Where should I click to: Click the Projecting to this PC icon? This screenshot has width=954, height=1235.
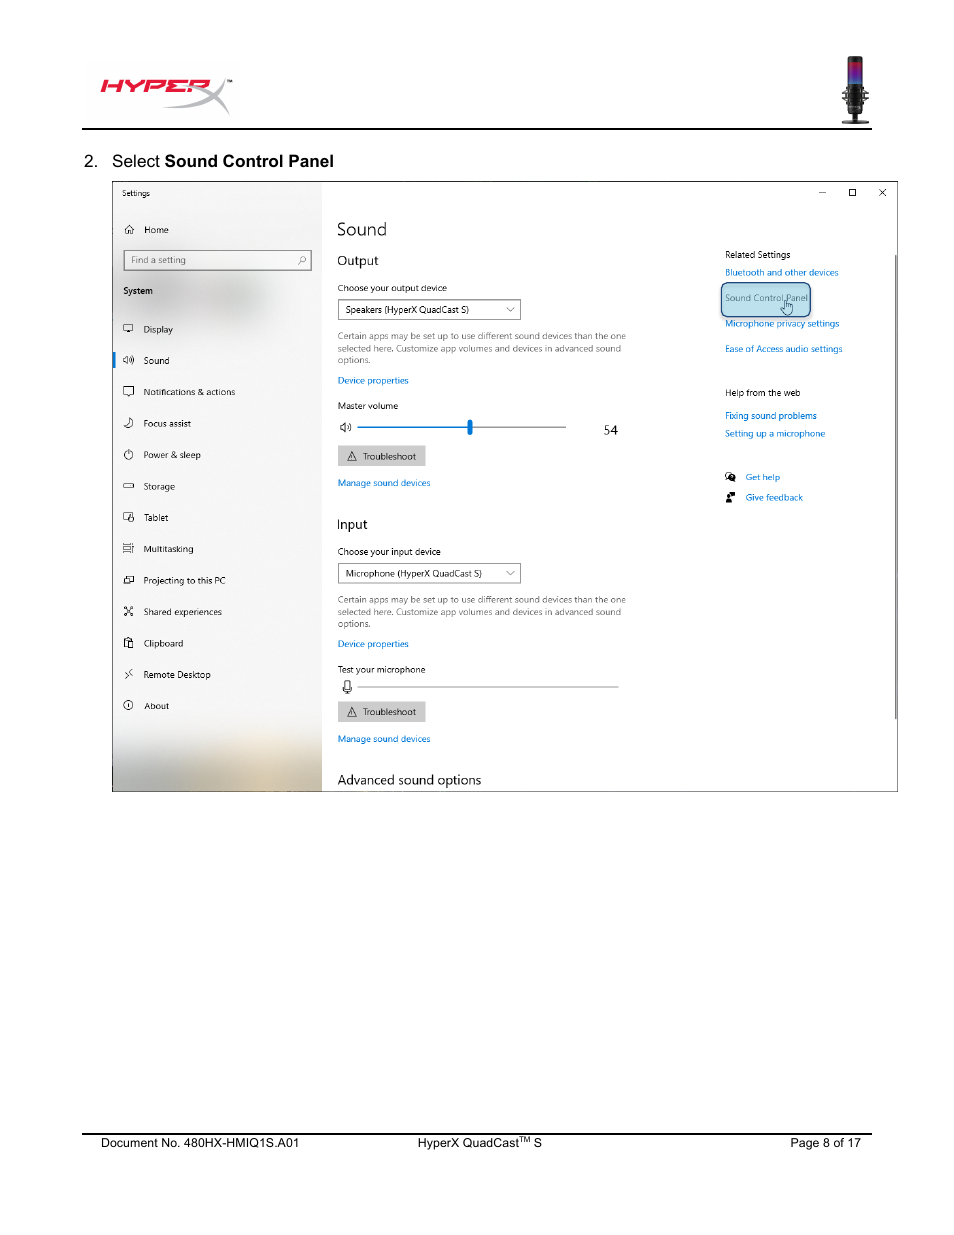(x=128, y=580)
